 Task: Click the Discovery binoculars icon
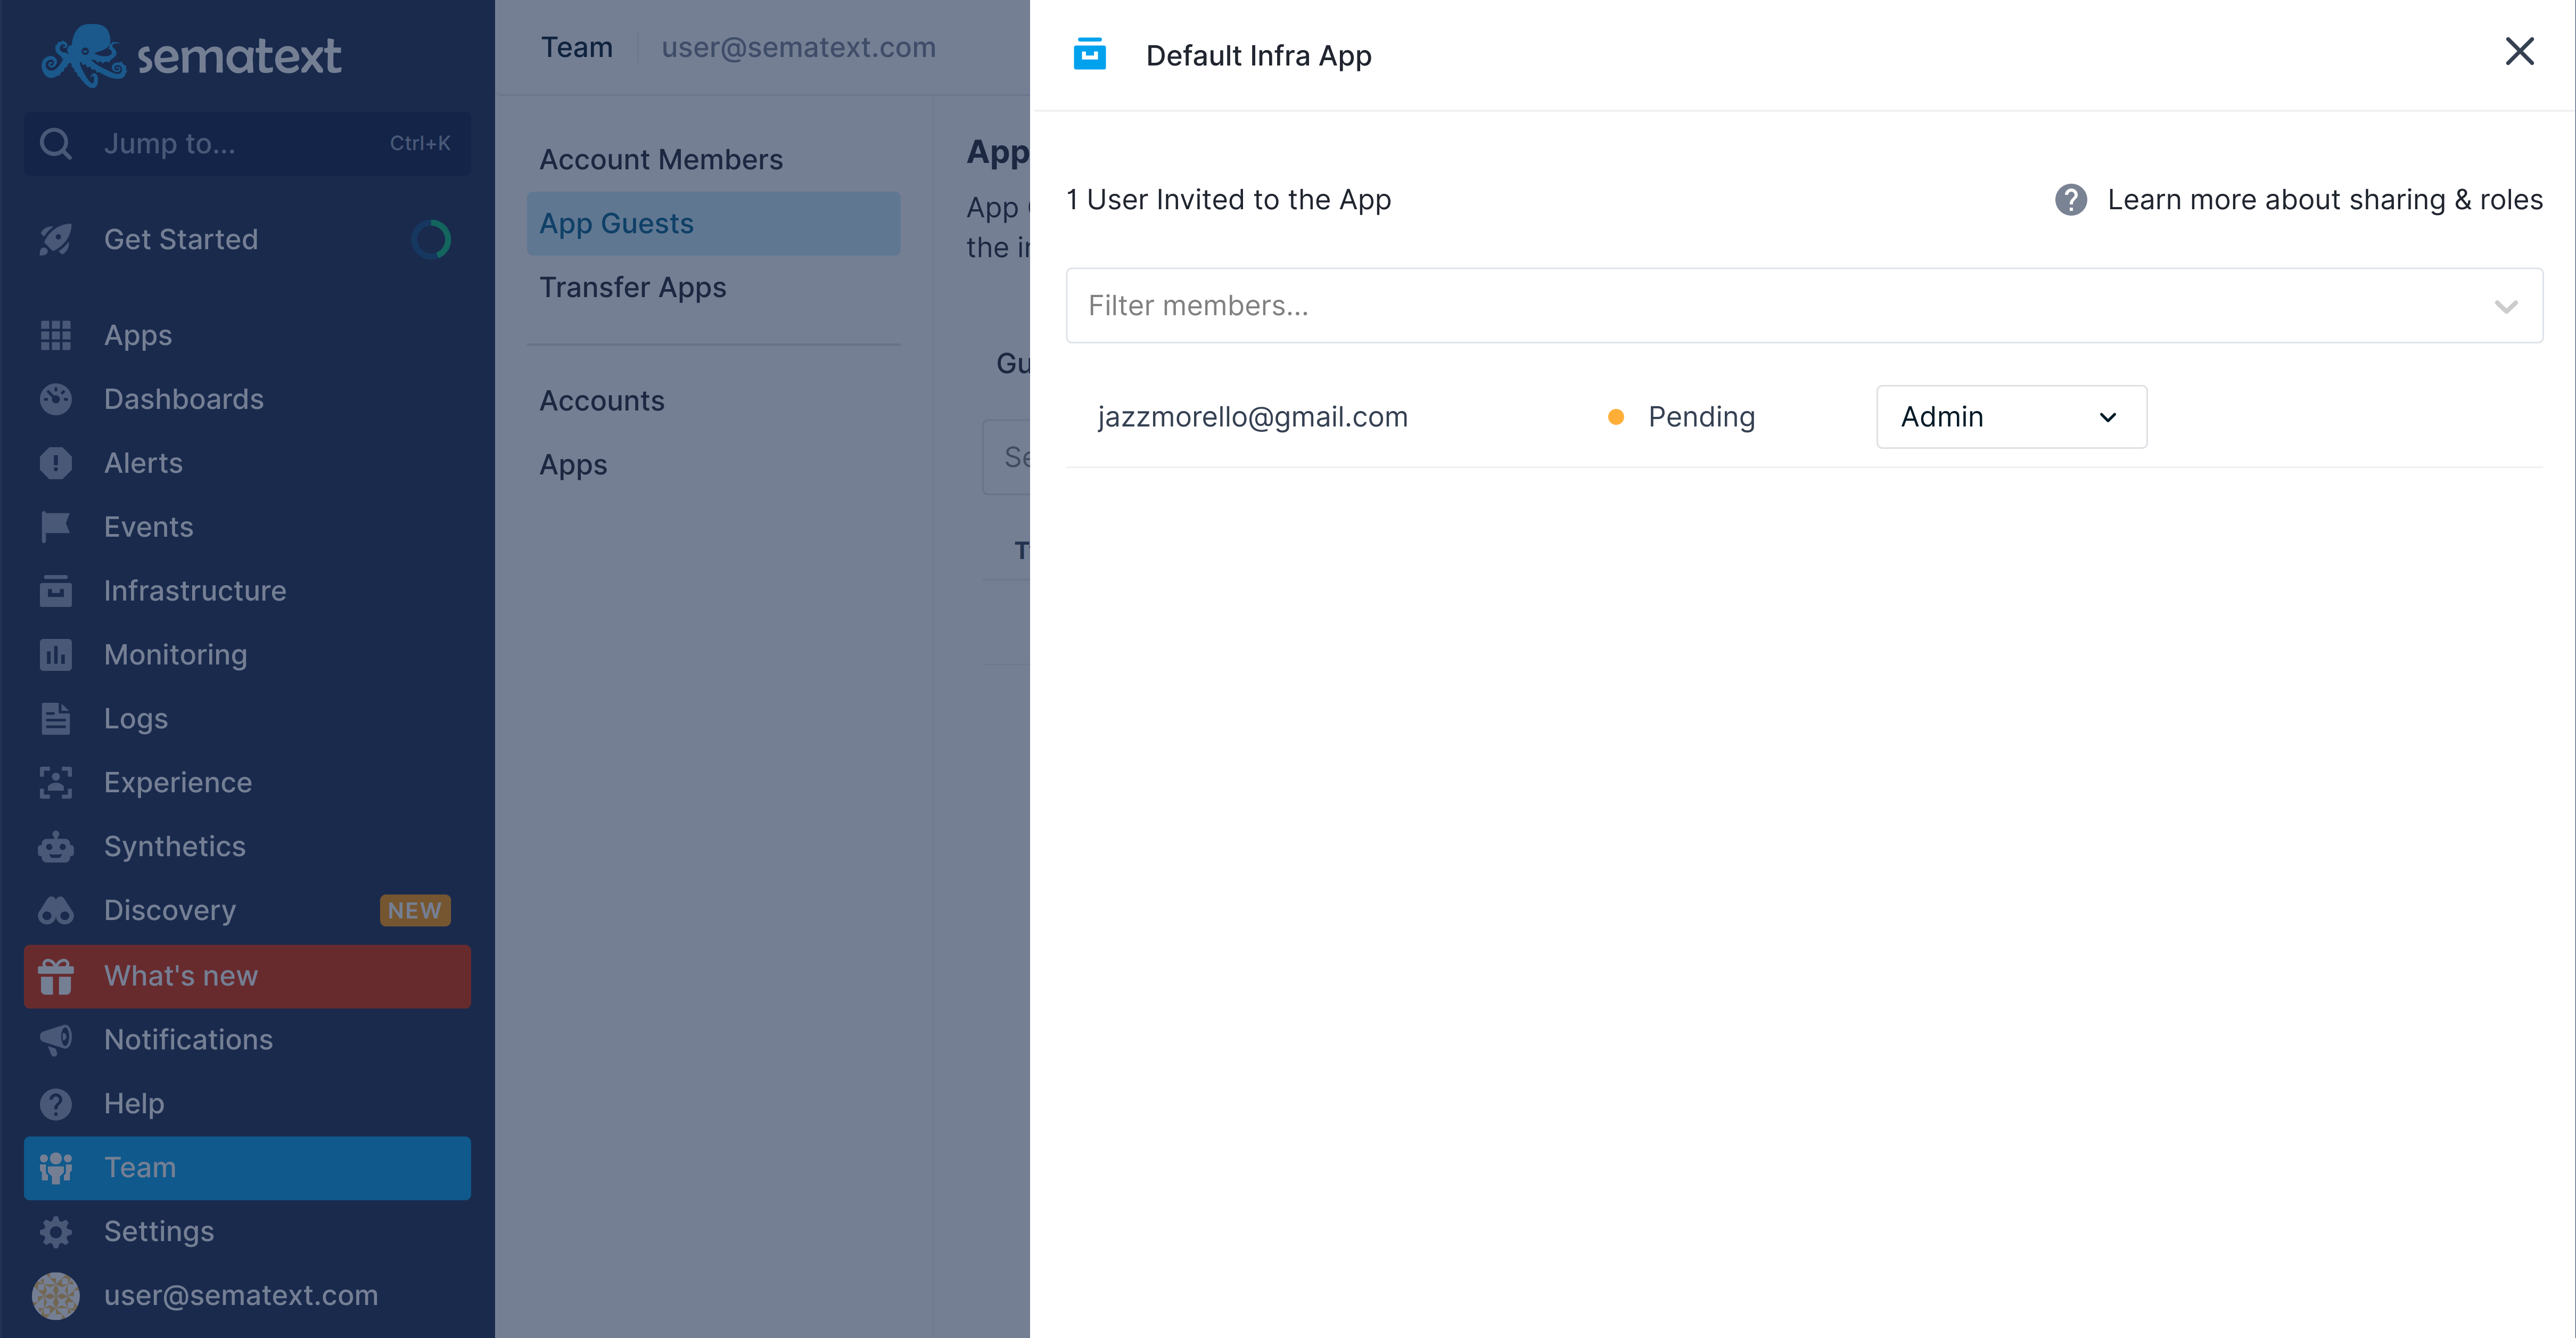(x=55, y=911)
